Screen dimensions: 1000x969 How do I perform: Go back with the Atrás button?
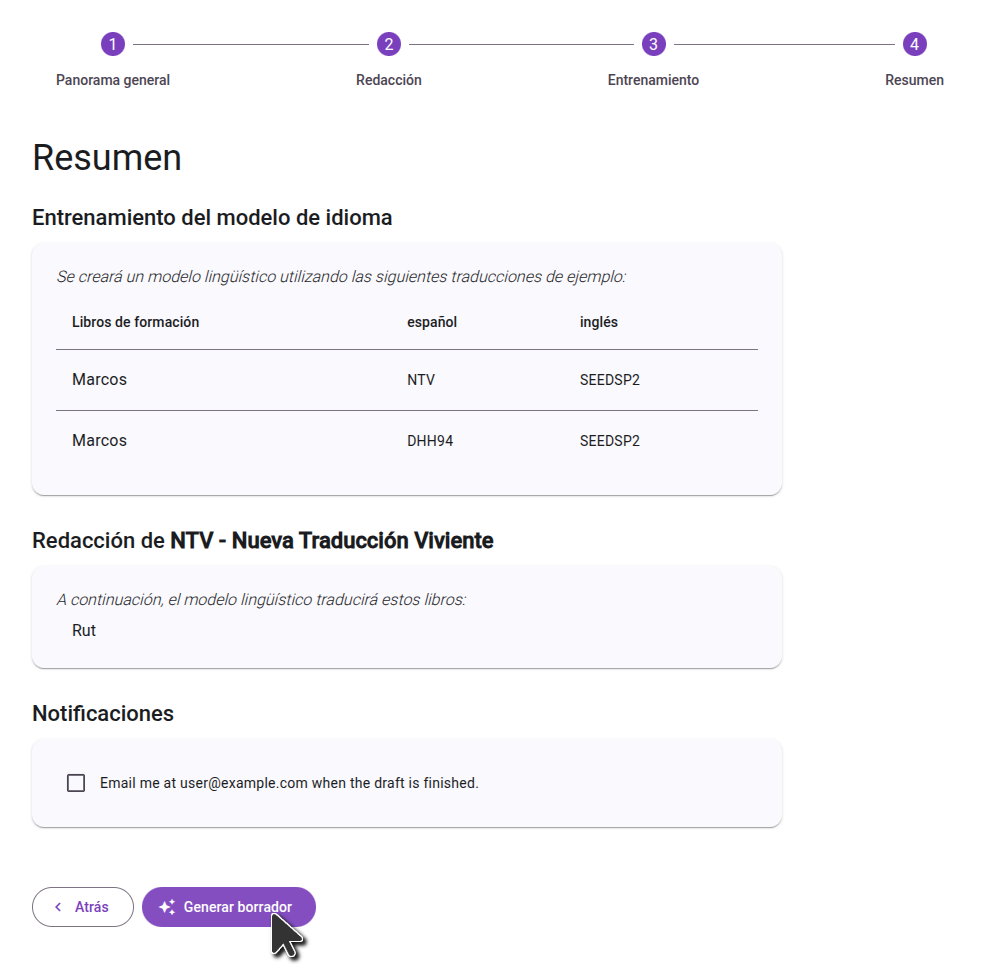tap(83, 907)
